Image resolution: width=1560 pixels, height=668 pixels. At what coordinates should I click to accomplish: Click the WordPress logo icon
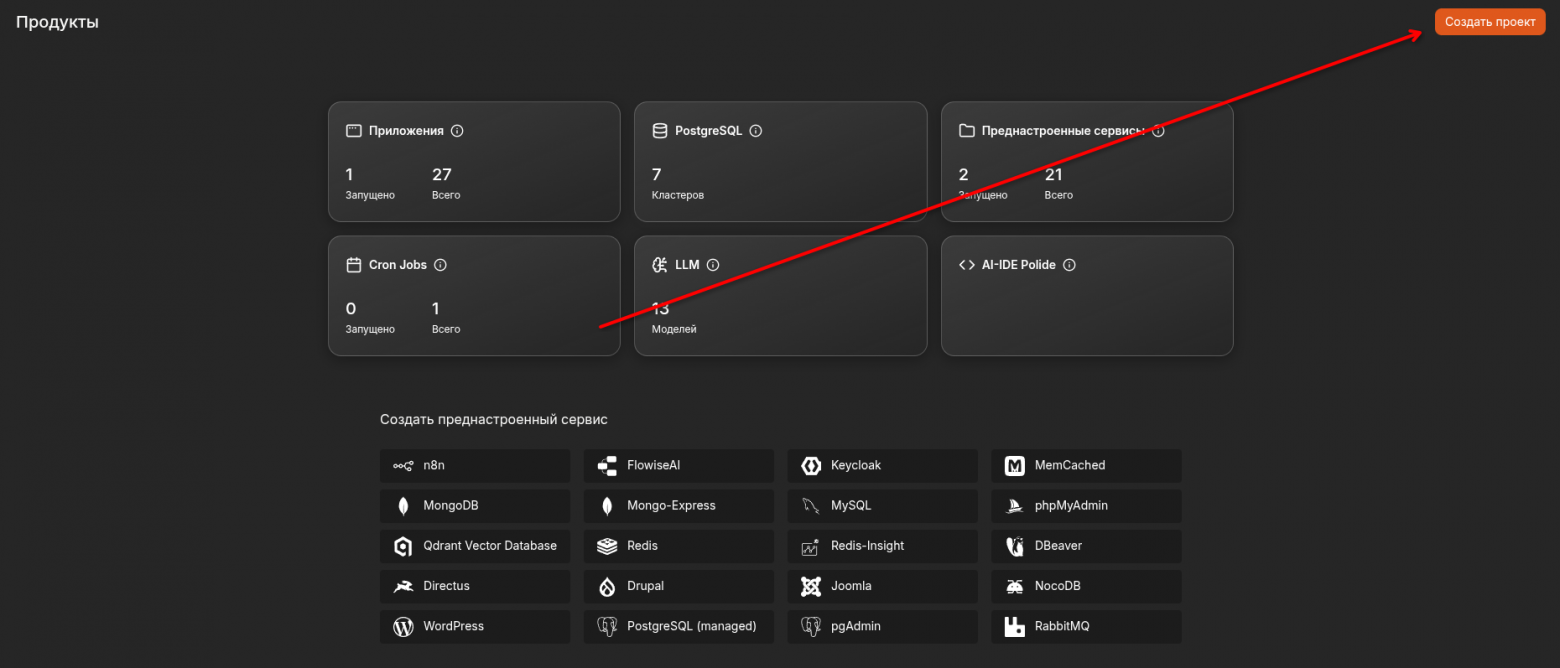[x=403, y=627]
